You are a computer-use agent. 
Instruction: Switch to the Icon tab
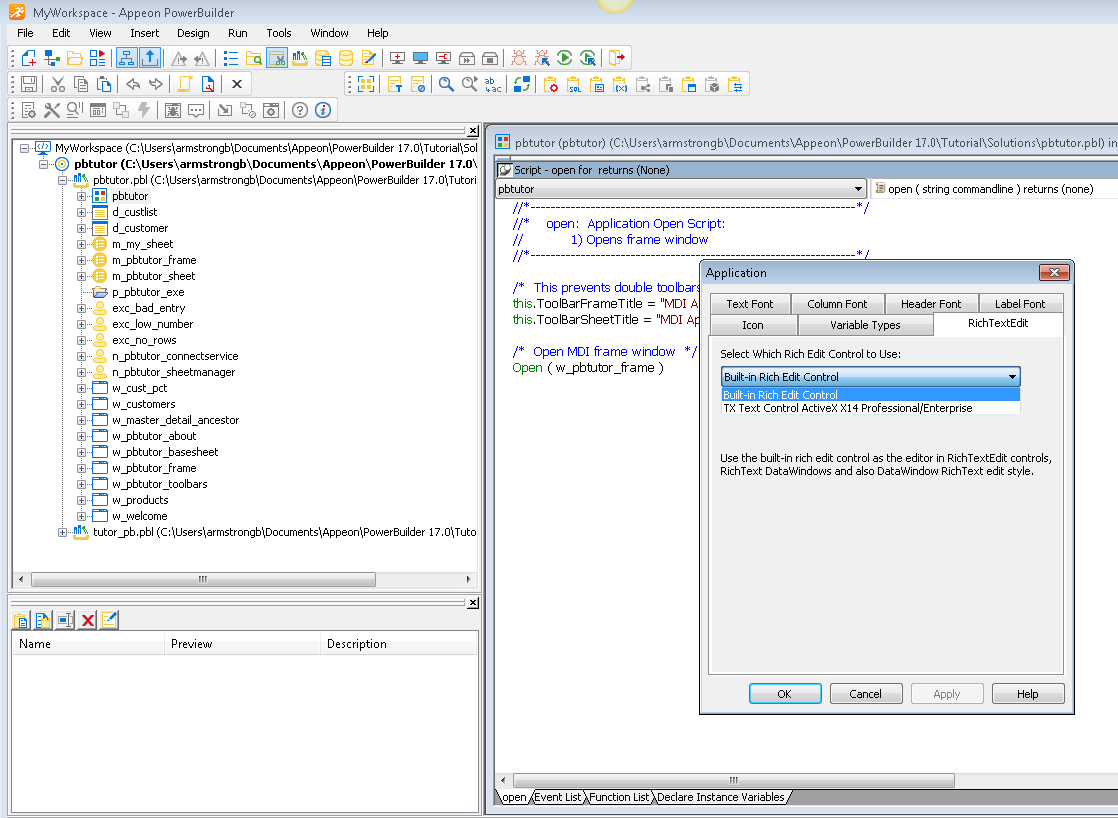pos(753,325)
